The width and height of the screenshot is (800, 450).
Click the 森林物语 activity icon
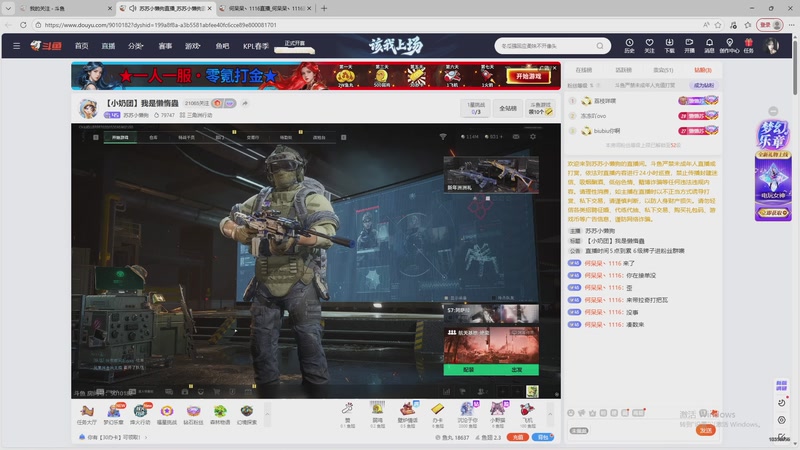coord(220,414)
